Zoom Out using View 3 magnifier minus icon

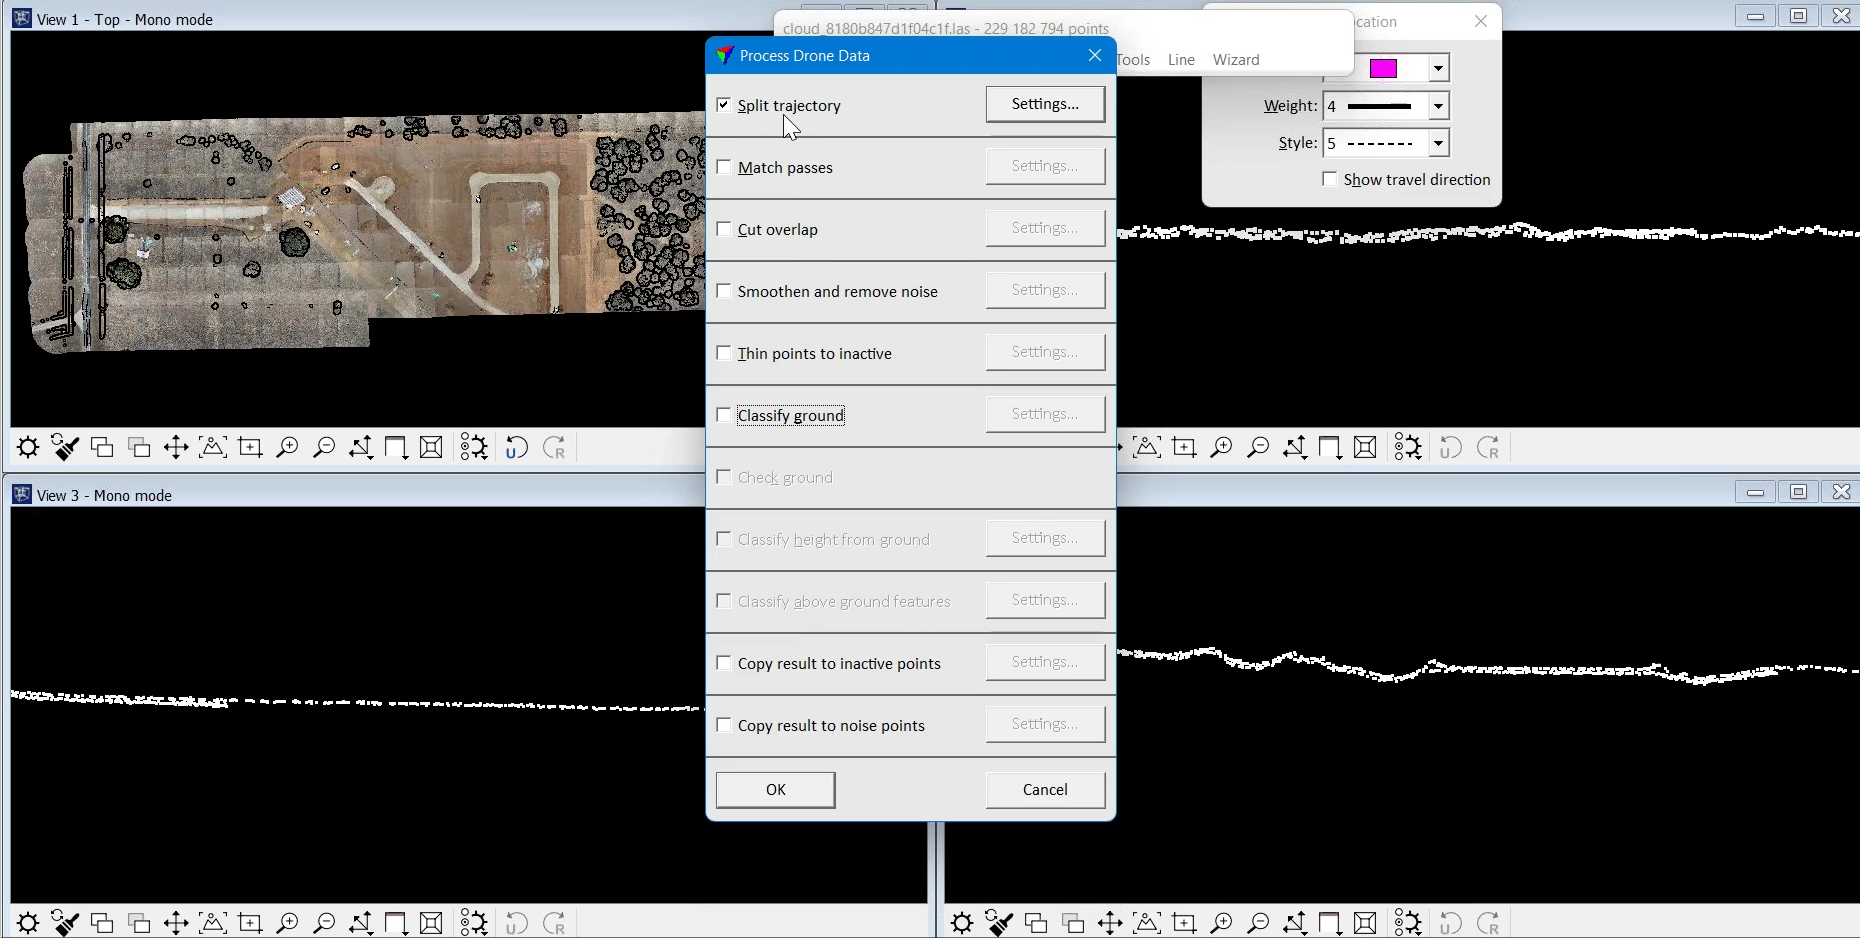pyautogui.click(x=324, y=923)
